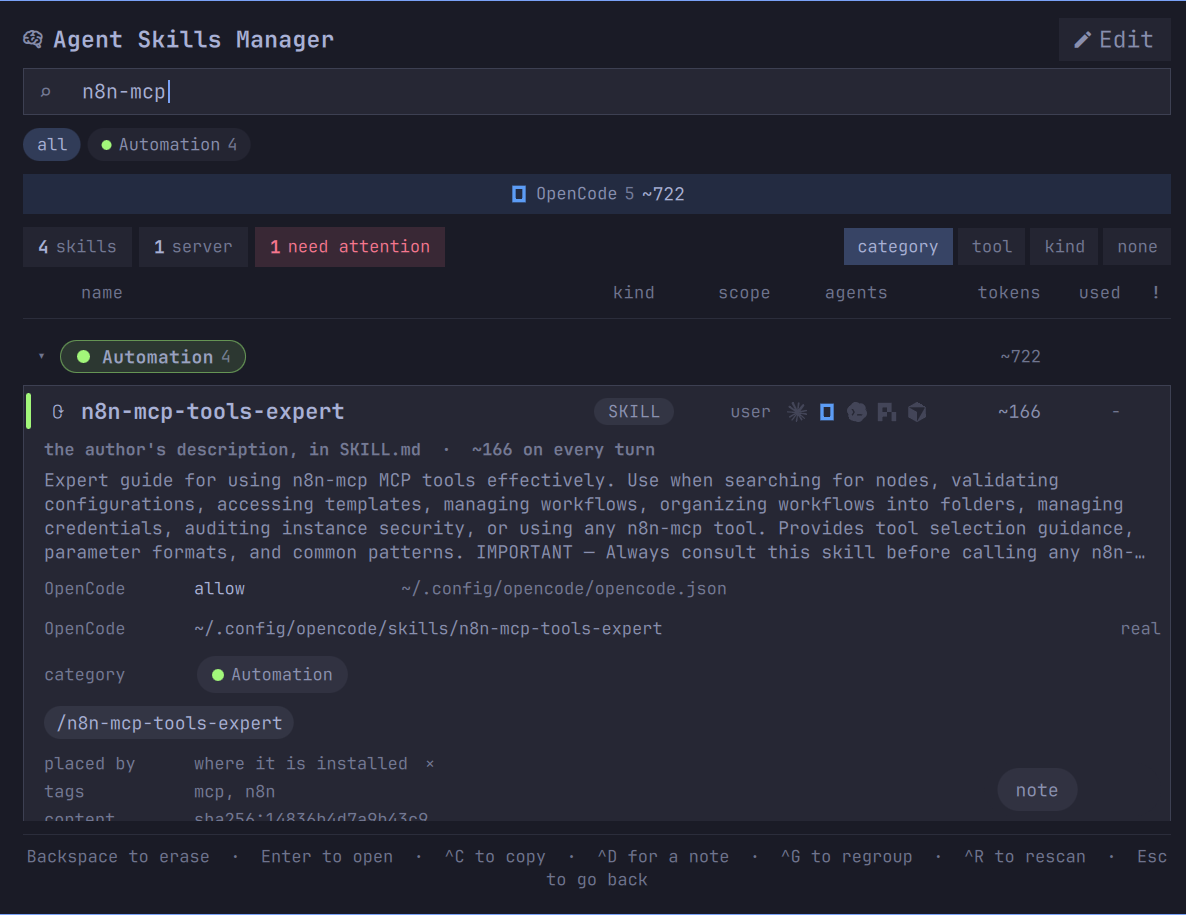Sort by used column header
The image size is (1186, 915).
pyautogui.click(x=1099, y=293)
